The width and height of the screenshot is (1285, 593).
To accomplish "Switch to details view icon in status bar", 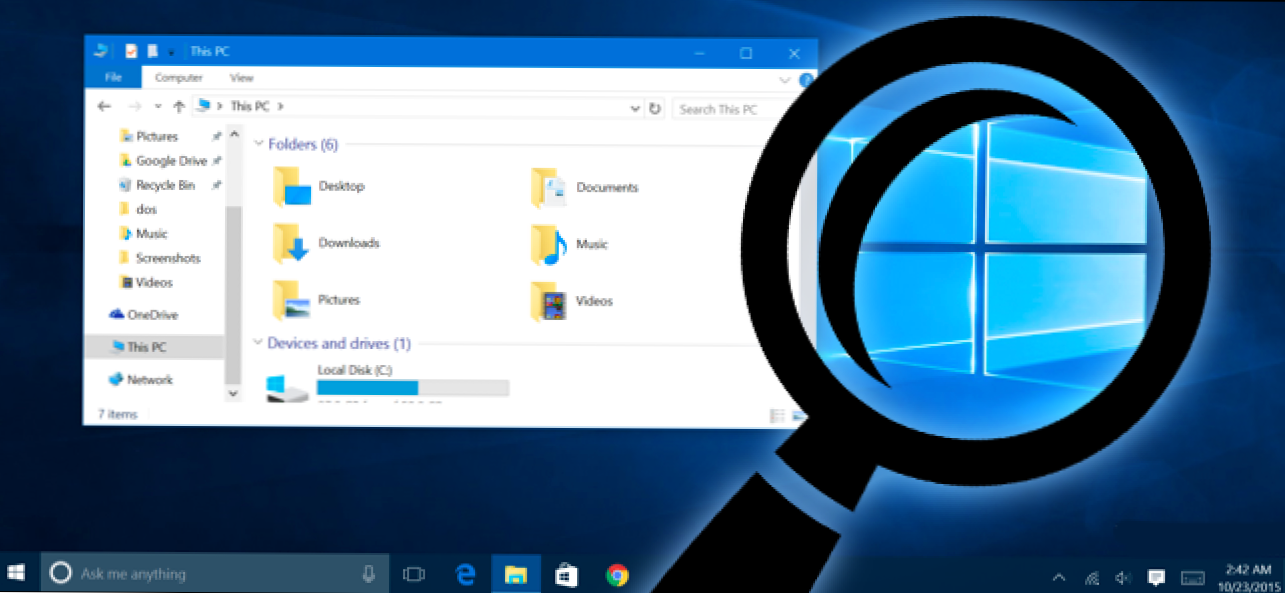I will pos(777,415).
